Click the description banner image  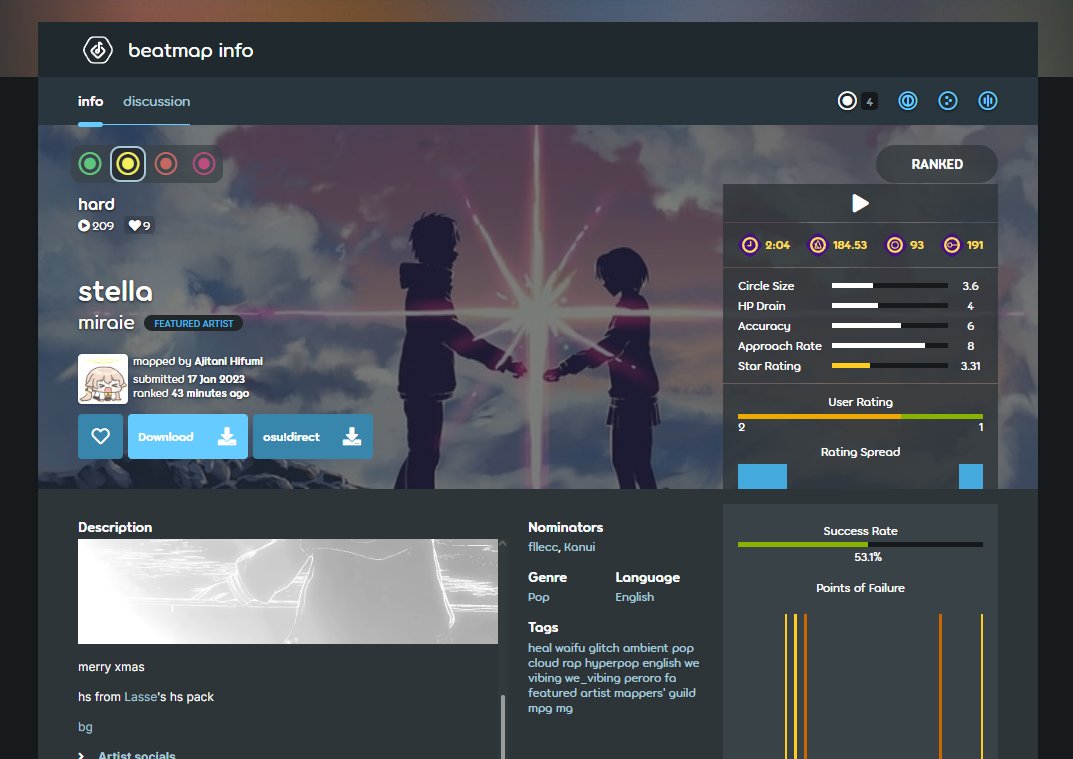(x=287, y=591)
